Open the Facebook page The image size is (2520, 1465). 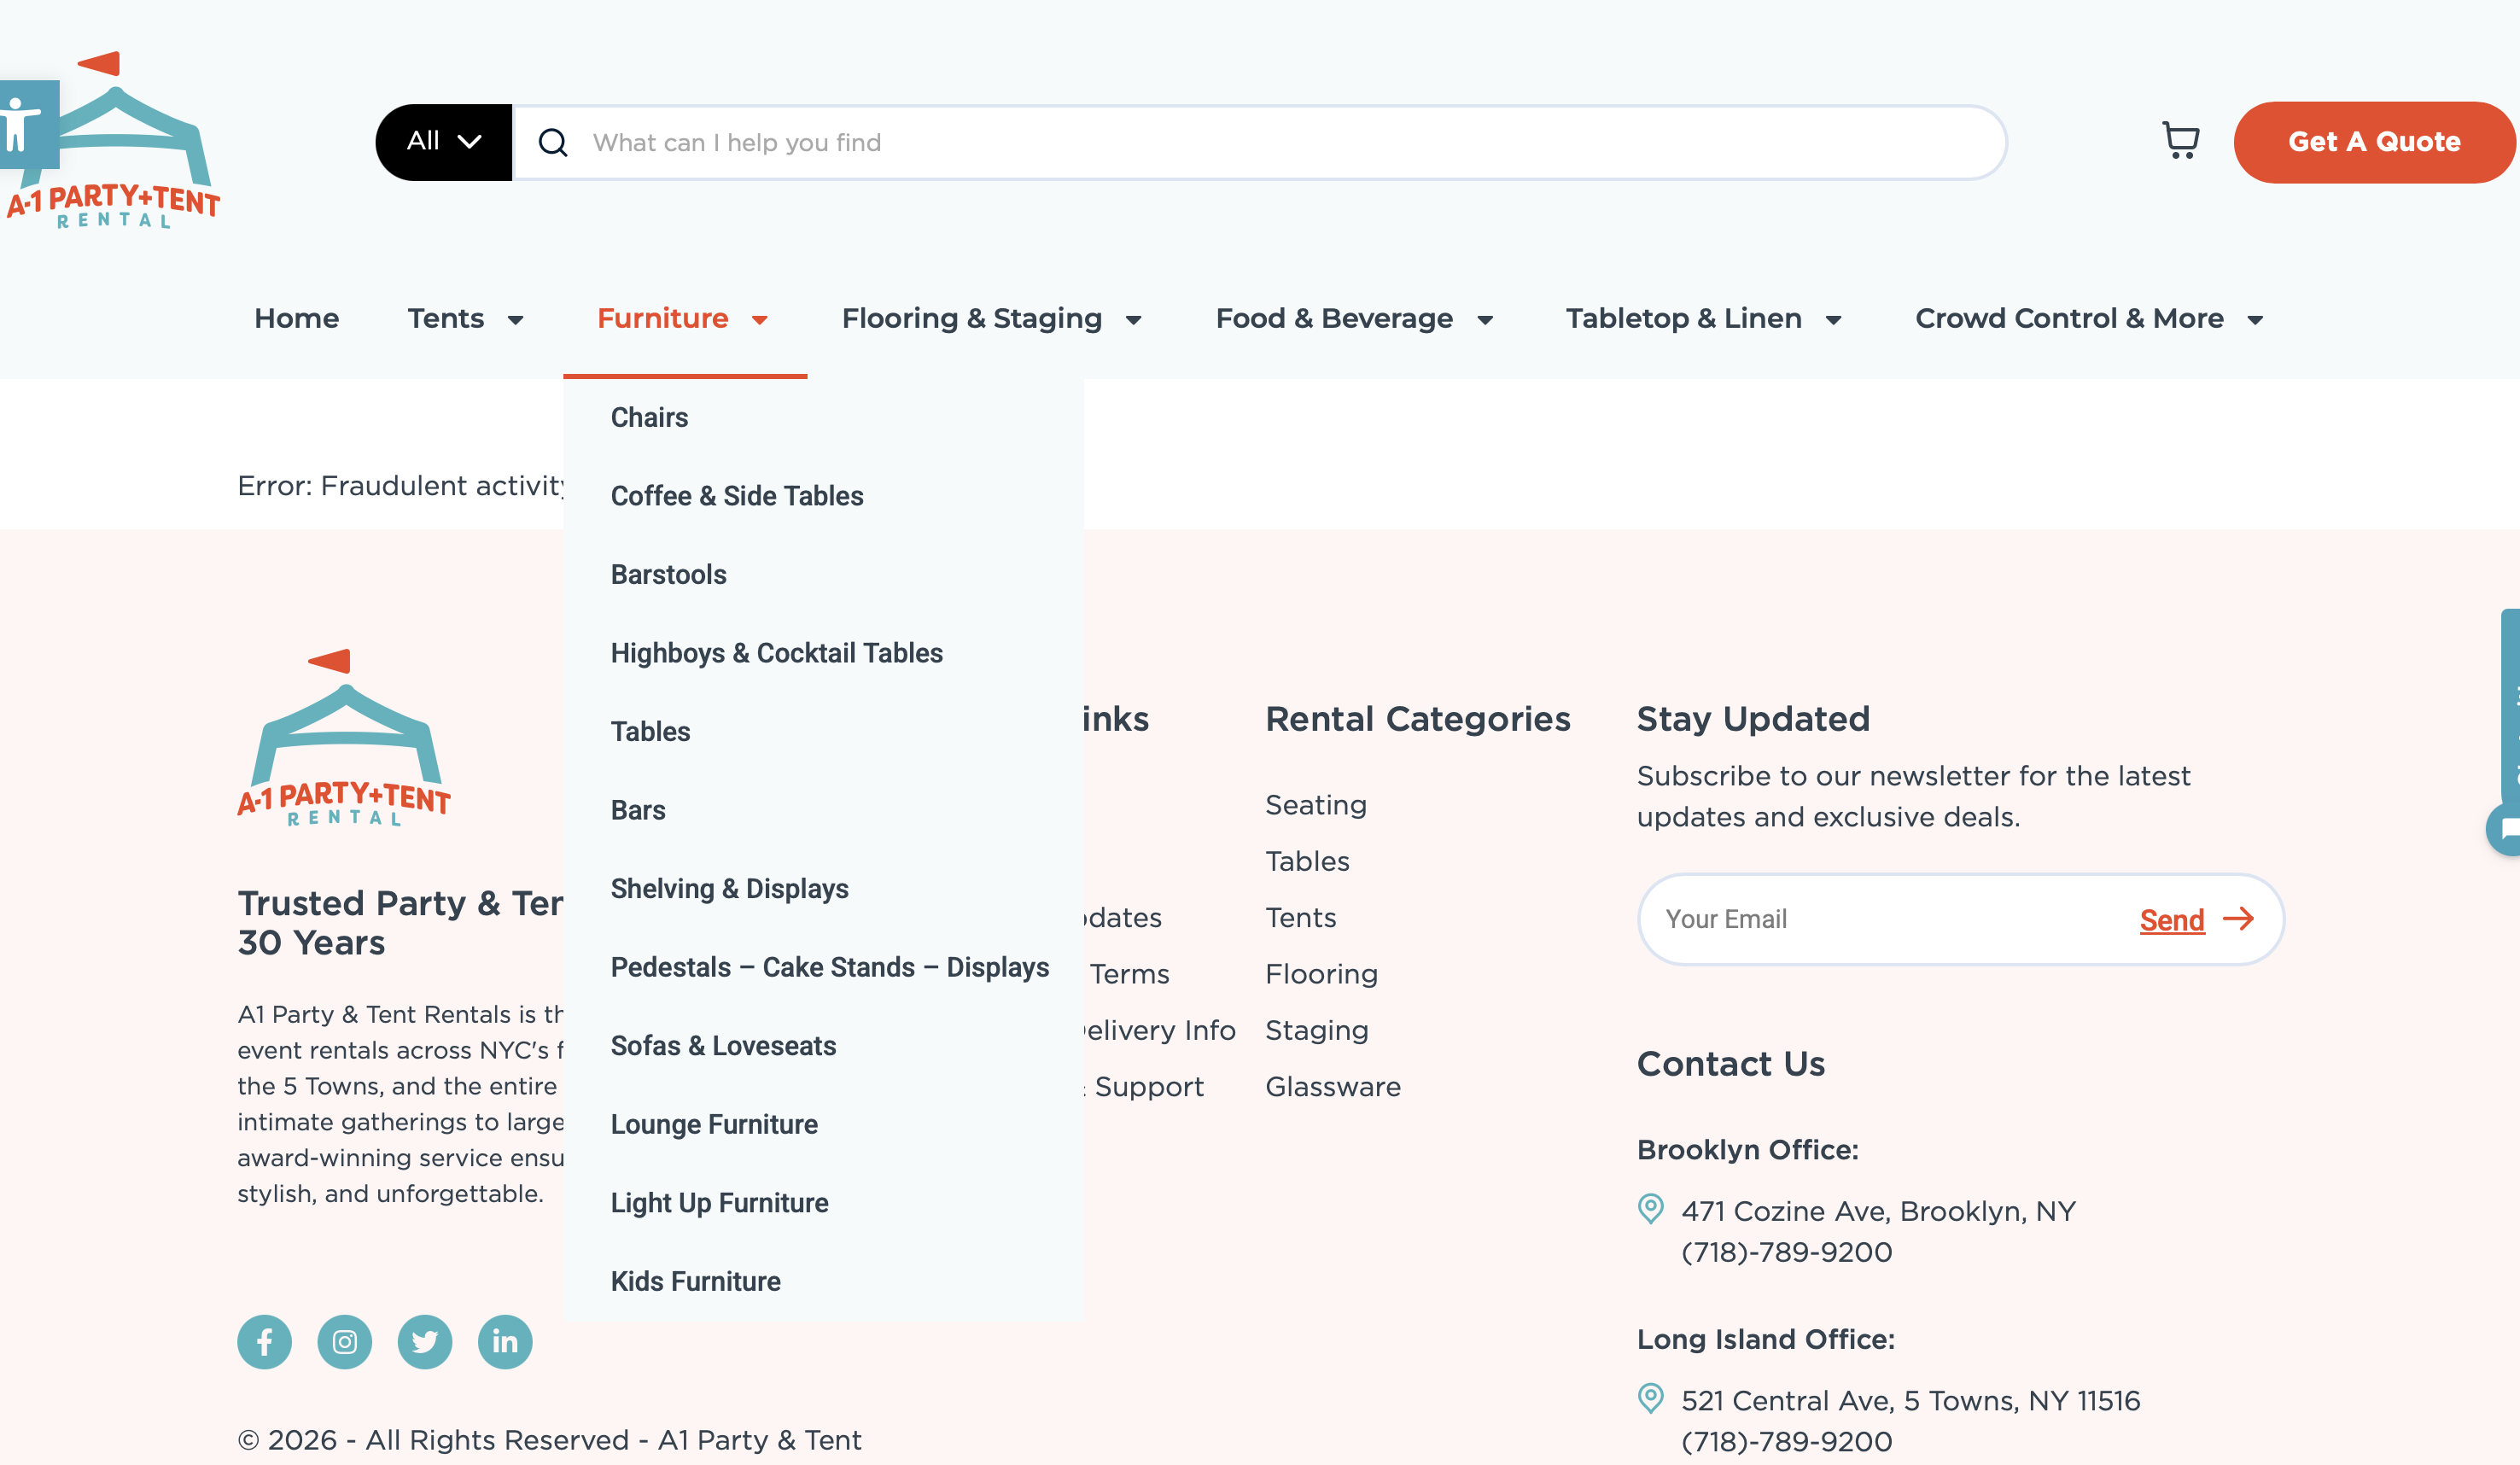264,1341
